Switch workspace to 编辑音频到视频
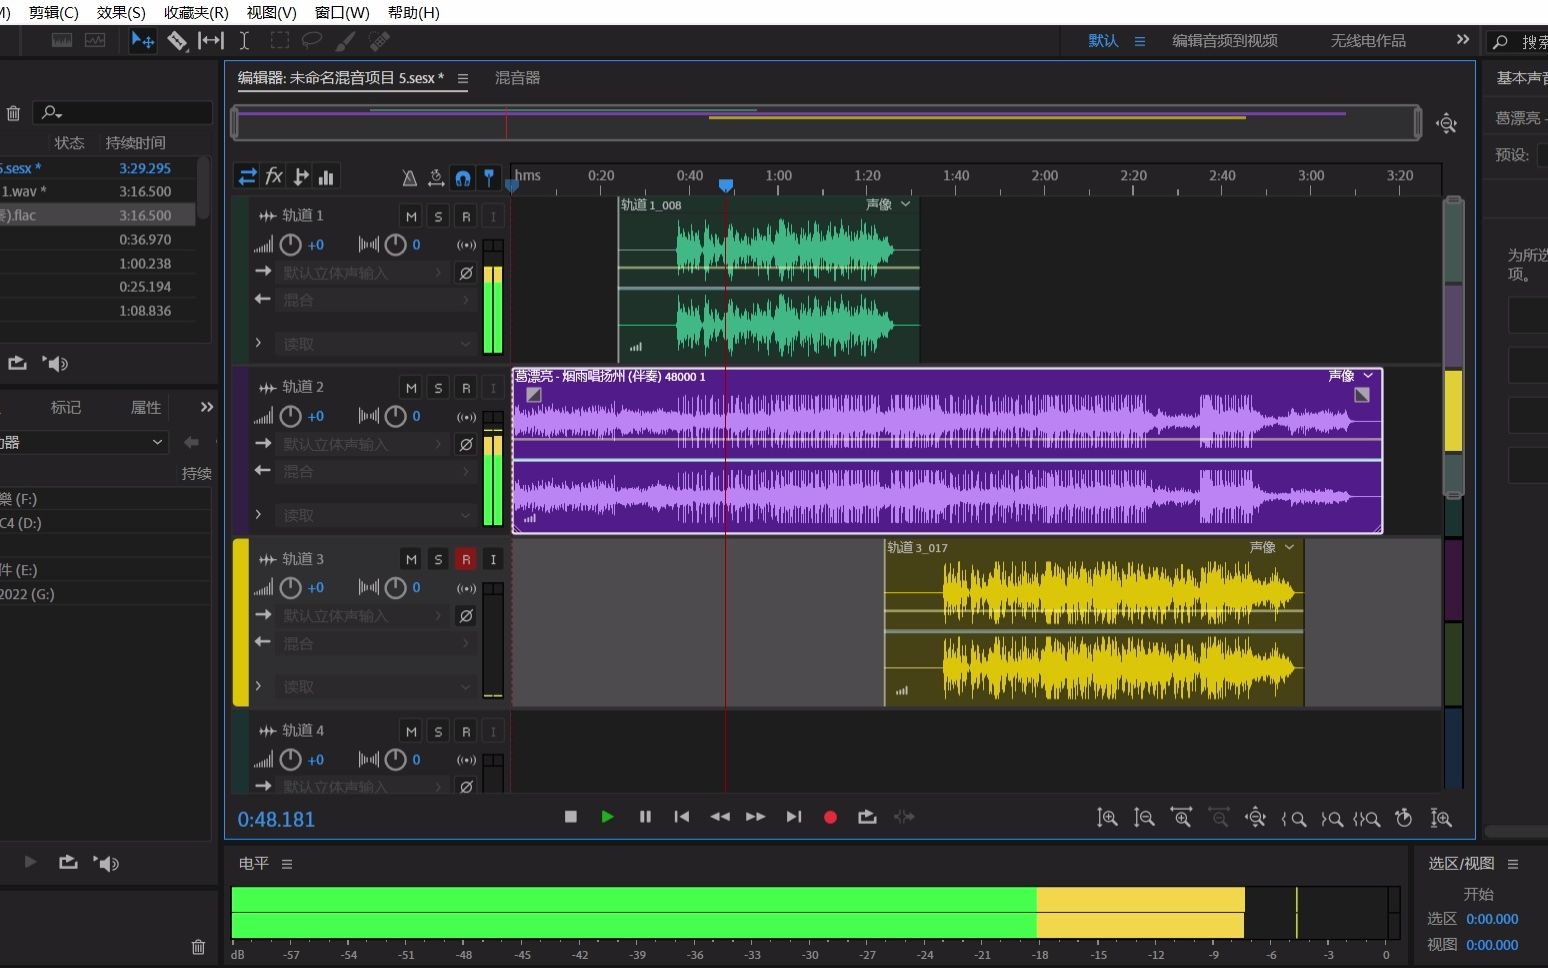Image resolution: width=1548 pixels, height=968 pixels. pos(1225,41)
